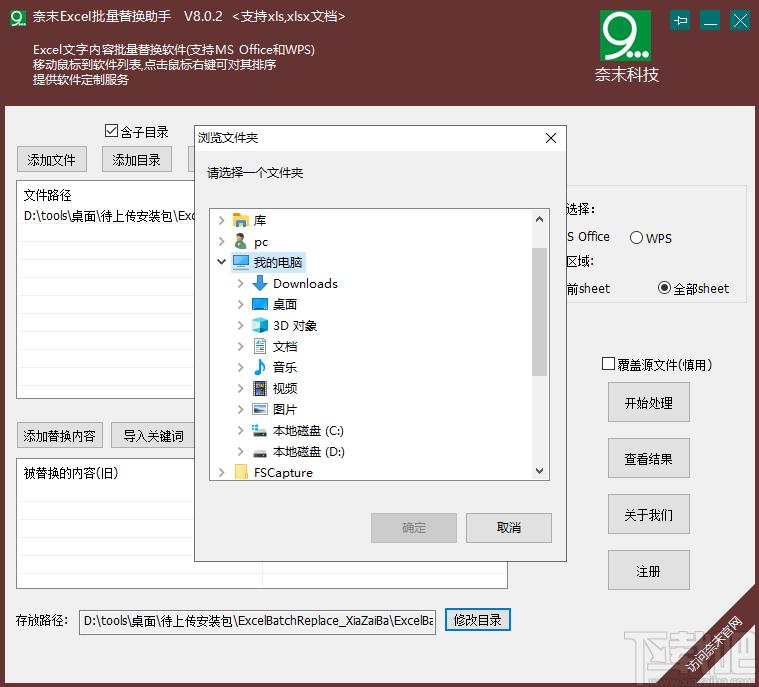Image resolution: width=759 pixels, height=687 pixels.
Task: Click the small app icon in the title bar
Action: point(17,18)
